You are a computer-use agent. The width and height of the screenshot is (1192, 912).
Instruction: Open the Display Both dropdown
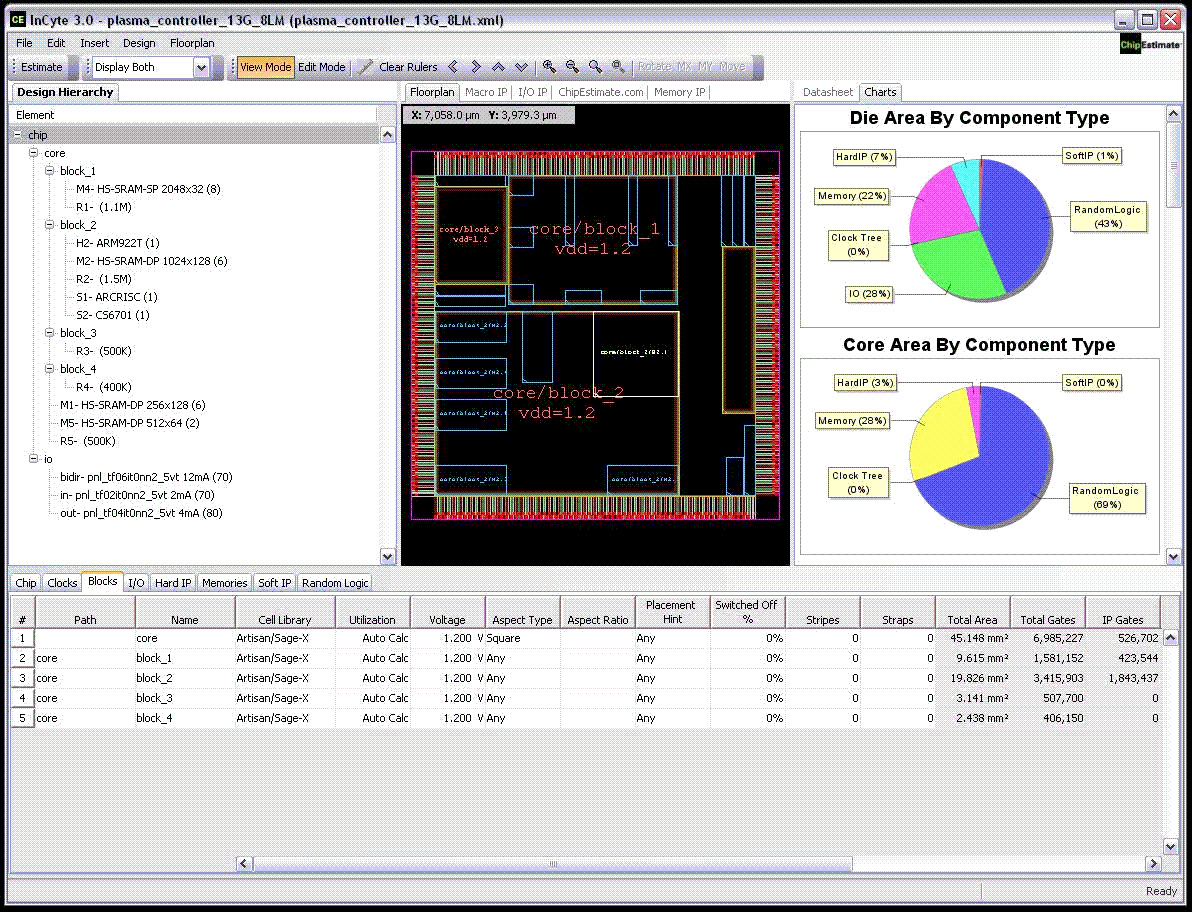tap(201, 68)
